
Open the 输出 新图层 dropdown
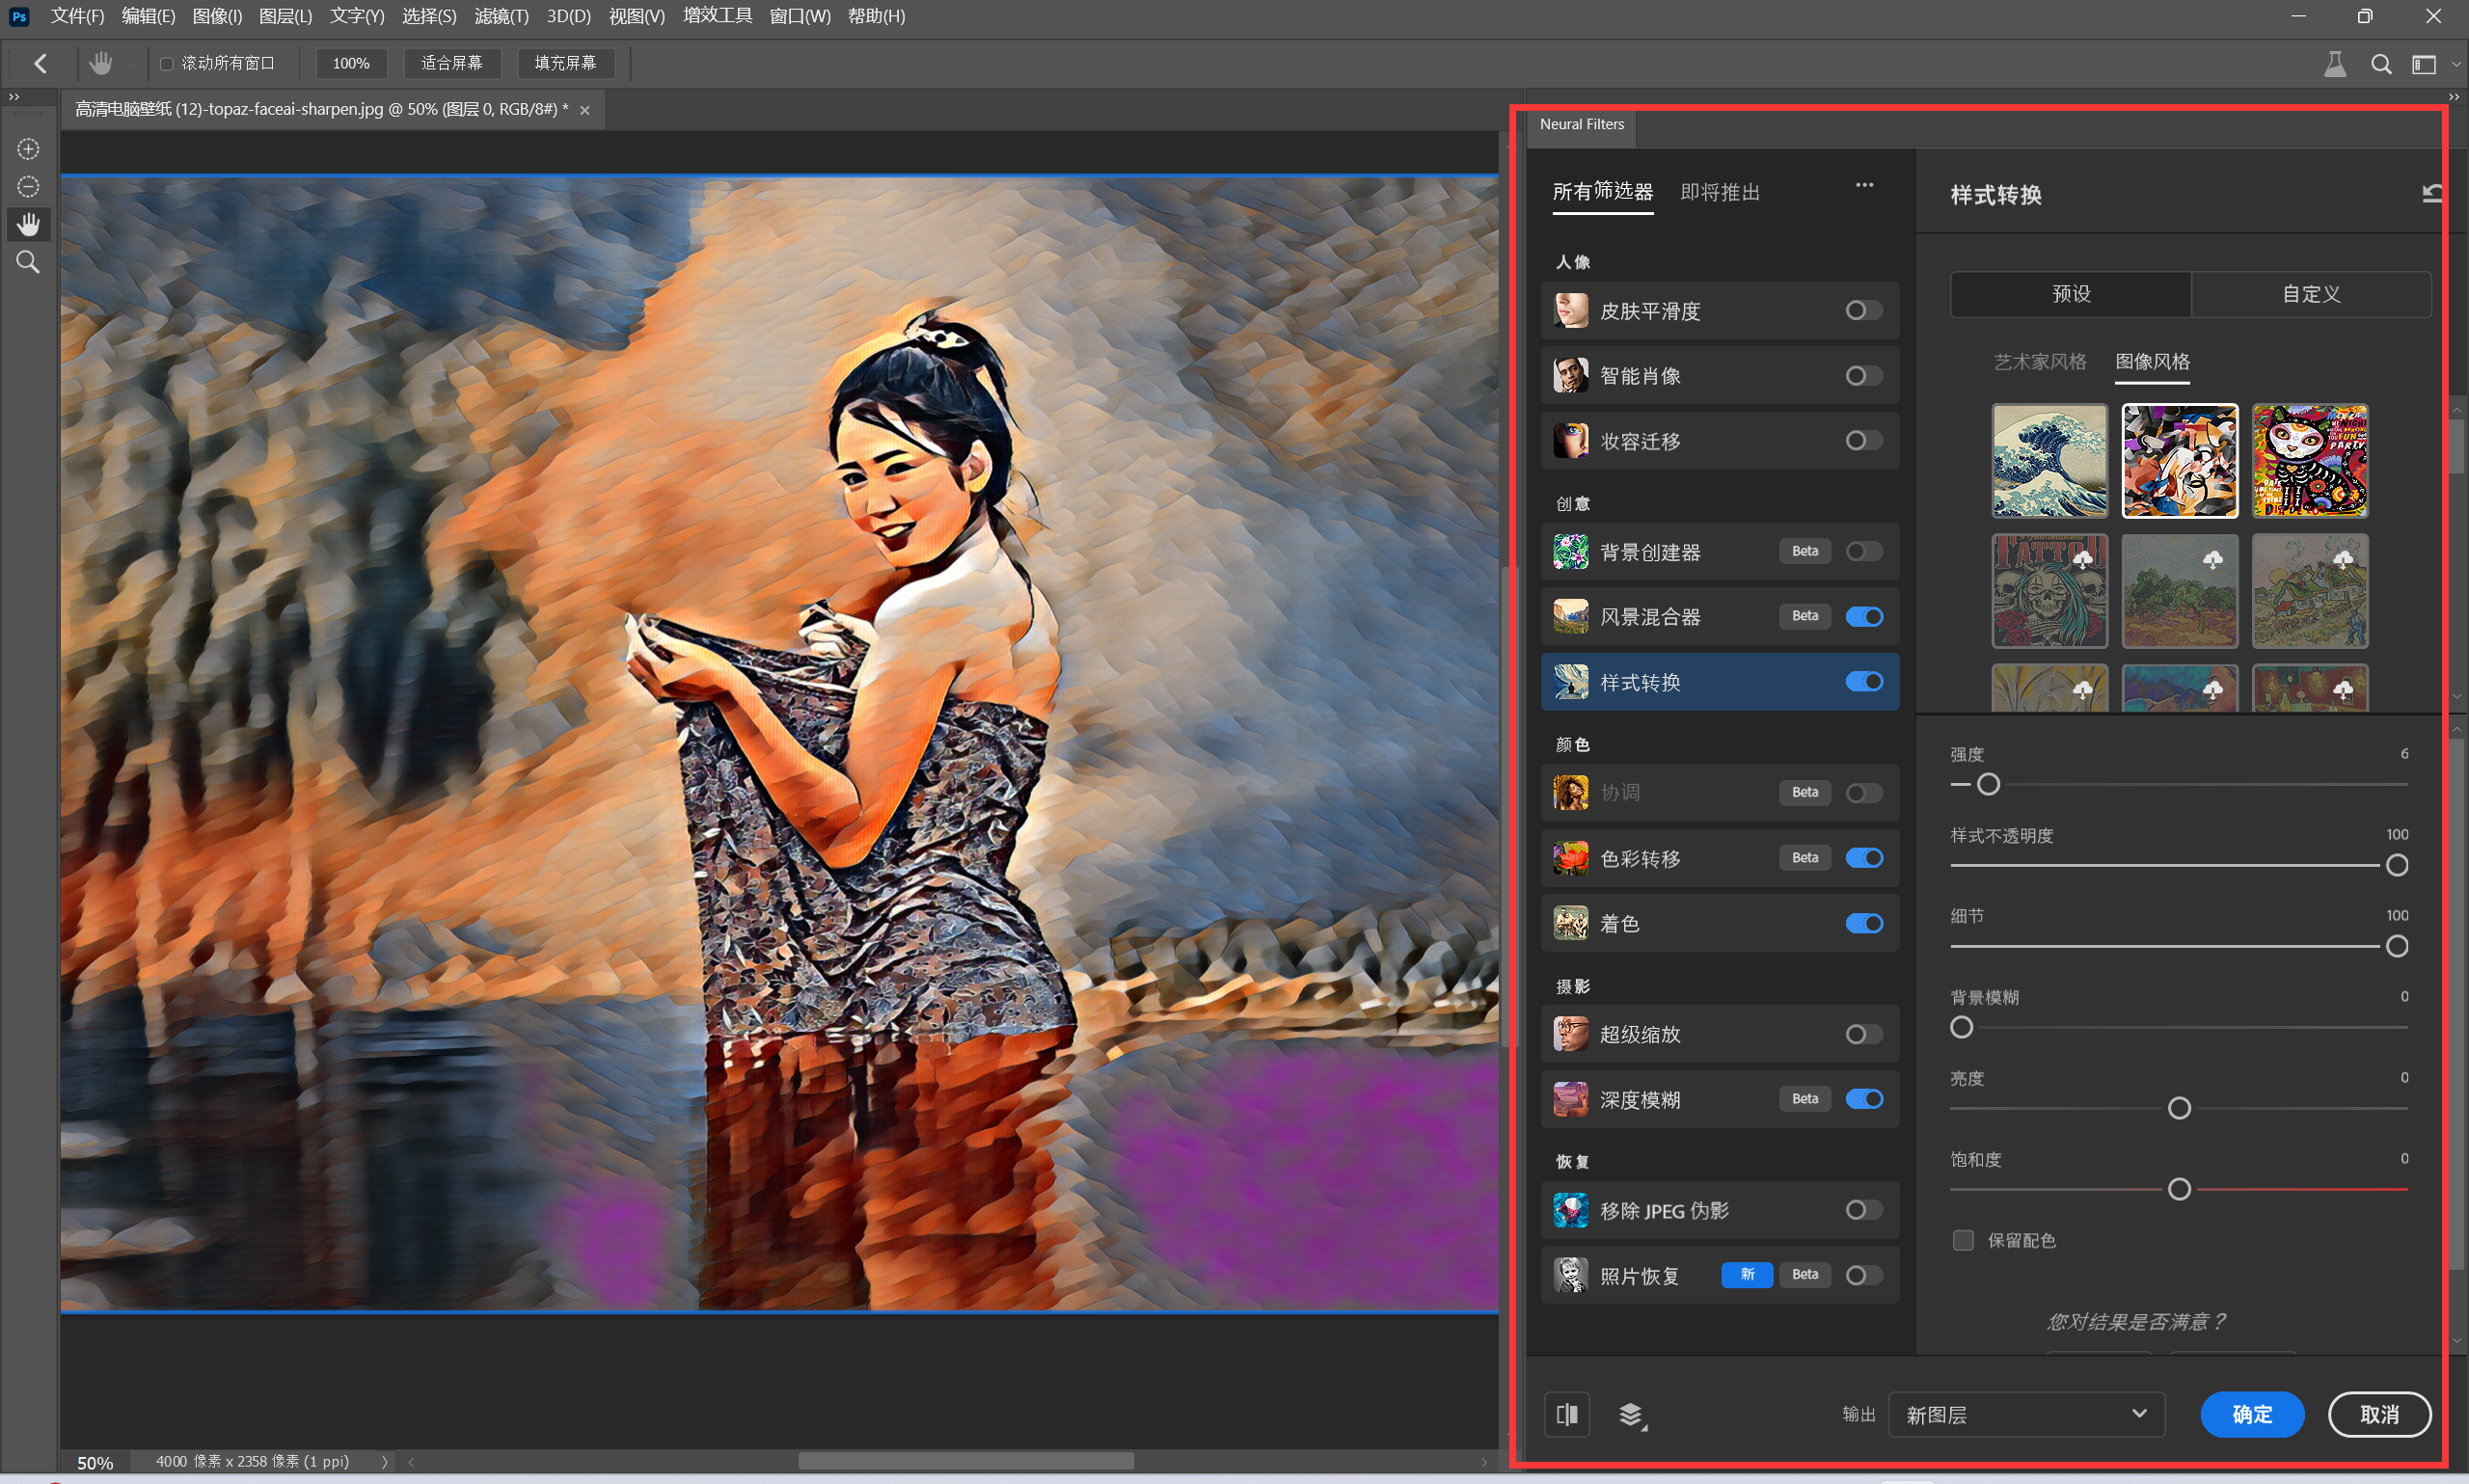(x=2026, y=1415)
